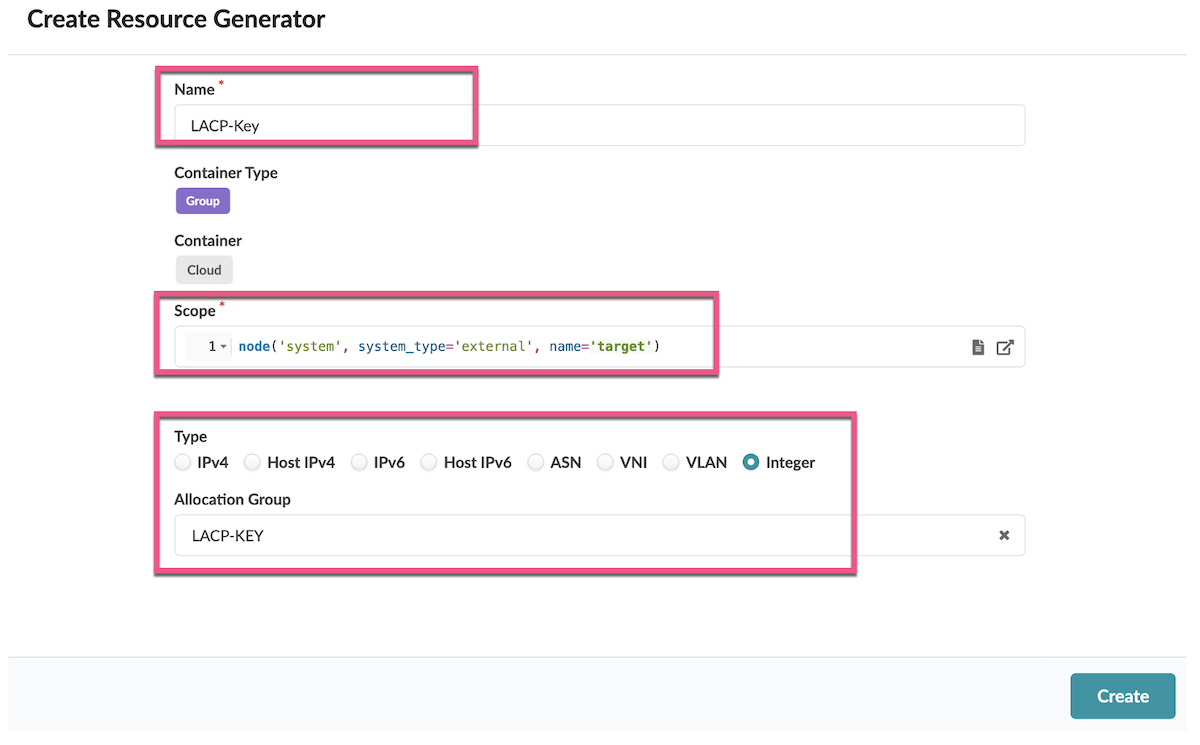Click the Container Type label
Viewport: 1200px width, 745px height.
pyautogui.click(x=226, y=172)
